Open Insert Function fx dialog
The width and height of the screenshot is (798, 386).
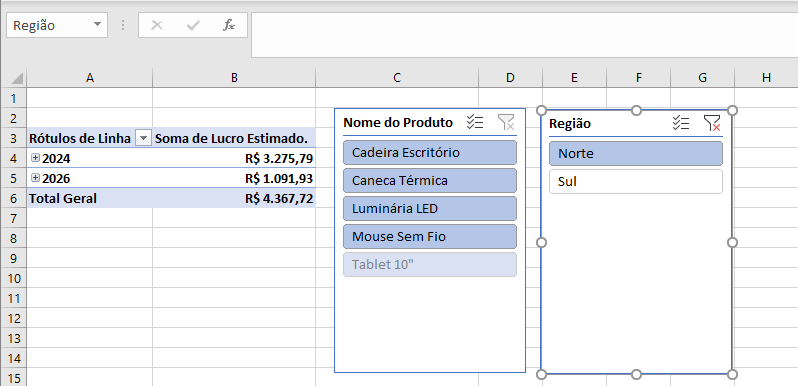(229, 25)
